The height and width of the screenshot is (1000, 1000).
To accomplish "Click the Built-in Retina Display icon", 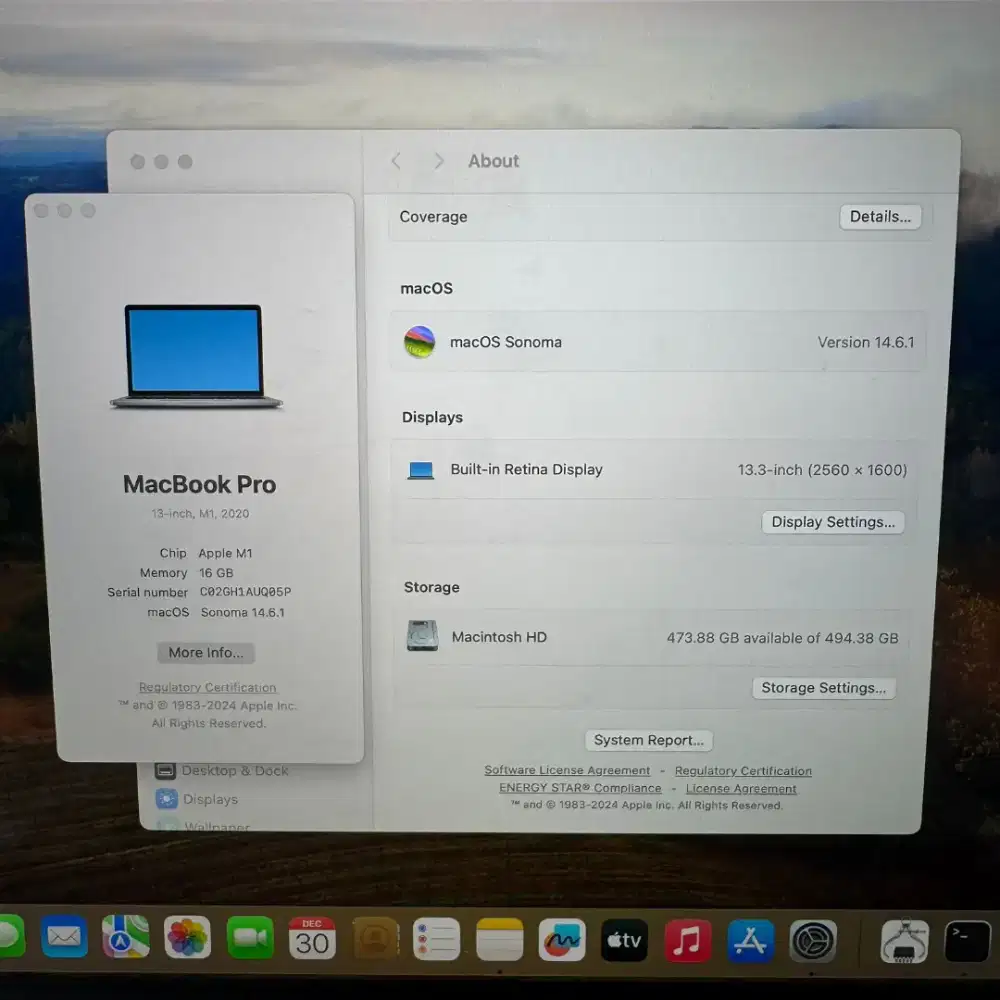I will [419, 469].
